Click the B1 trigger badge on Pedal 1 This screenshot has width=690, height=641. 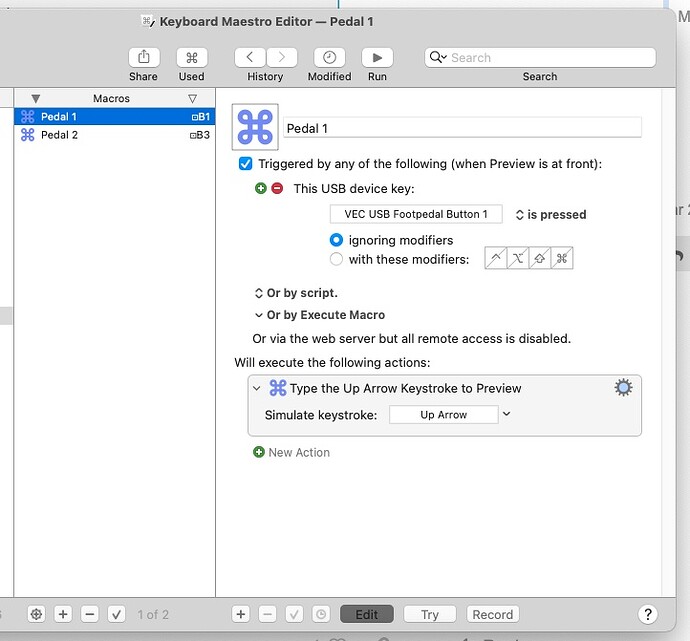201,117
